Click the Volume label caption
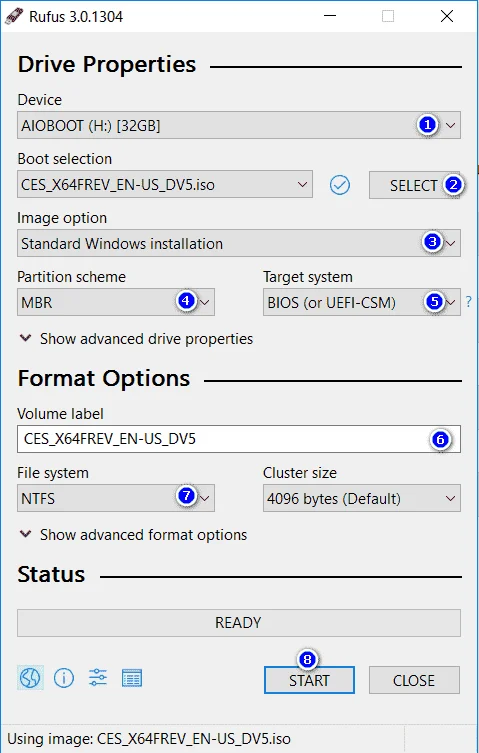 61,414
